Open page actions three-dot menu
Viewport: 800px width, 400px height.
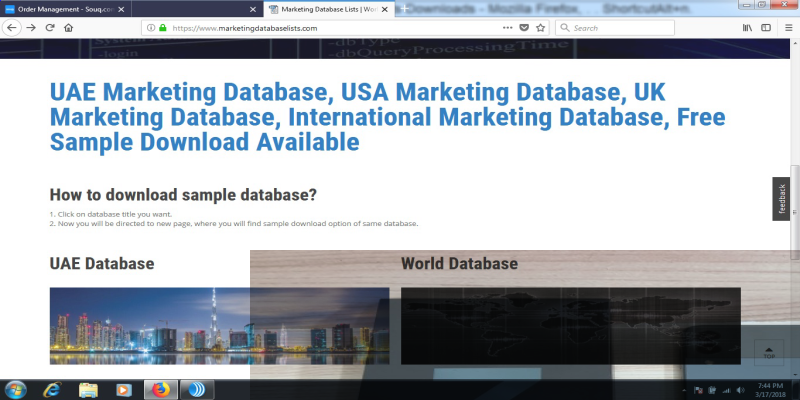click(508, 28)
